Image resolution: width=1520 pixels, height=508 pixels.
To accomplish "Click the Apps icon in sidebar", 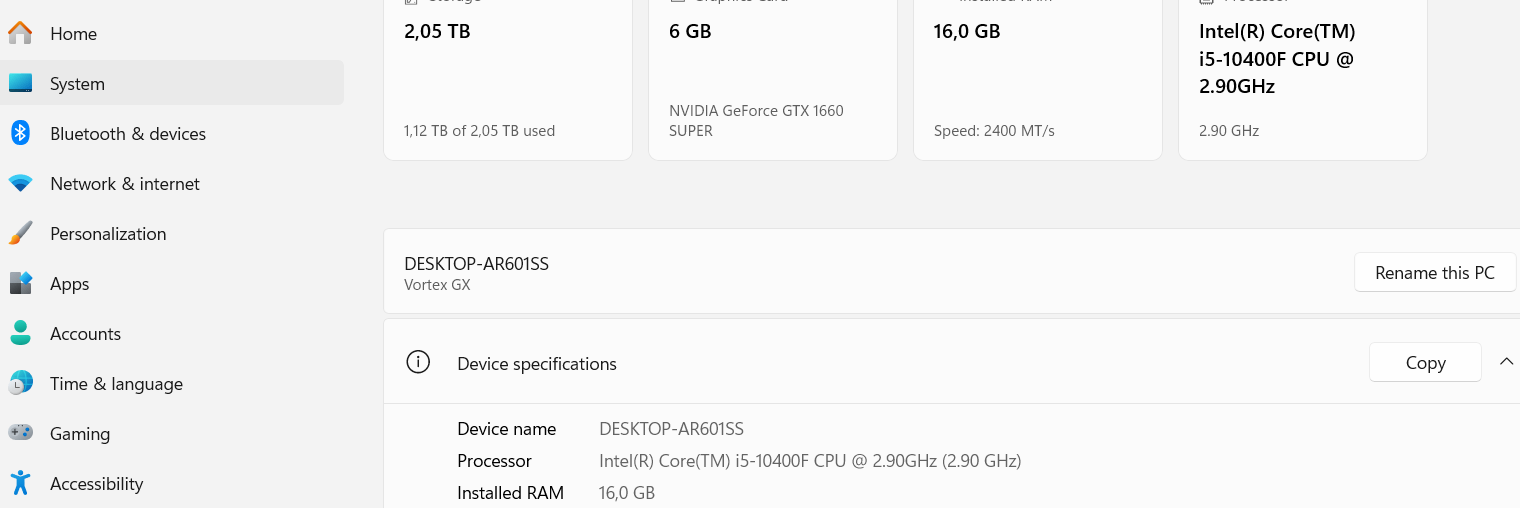I will (x=20, y=284).
